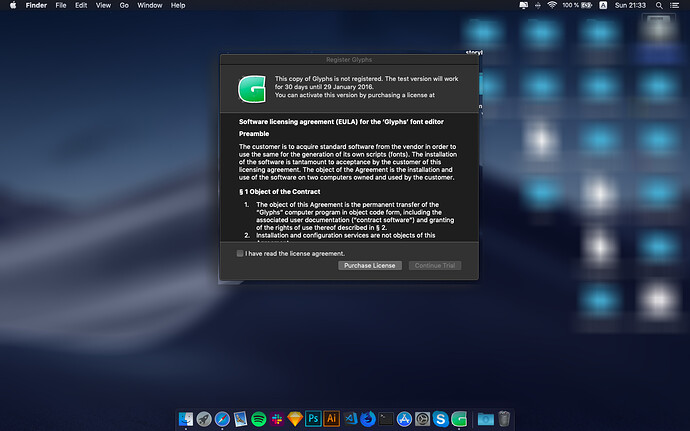Image resolution: width=690 pixels, height=431 pixels.
Task: Click the display mirroring icon in menu bar
Action: [524, 5]
